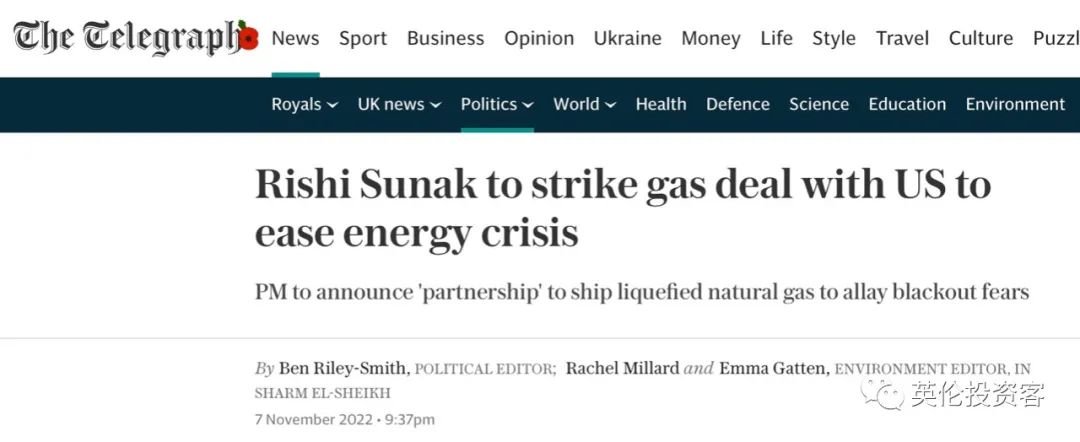Go to the Sport section

[x=363, y=39]
